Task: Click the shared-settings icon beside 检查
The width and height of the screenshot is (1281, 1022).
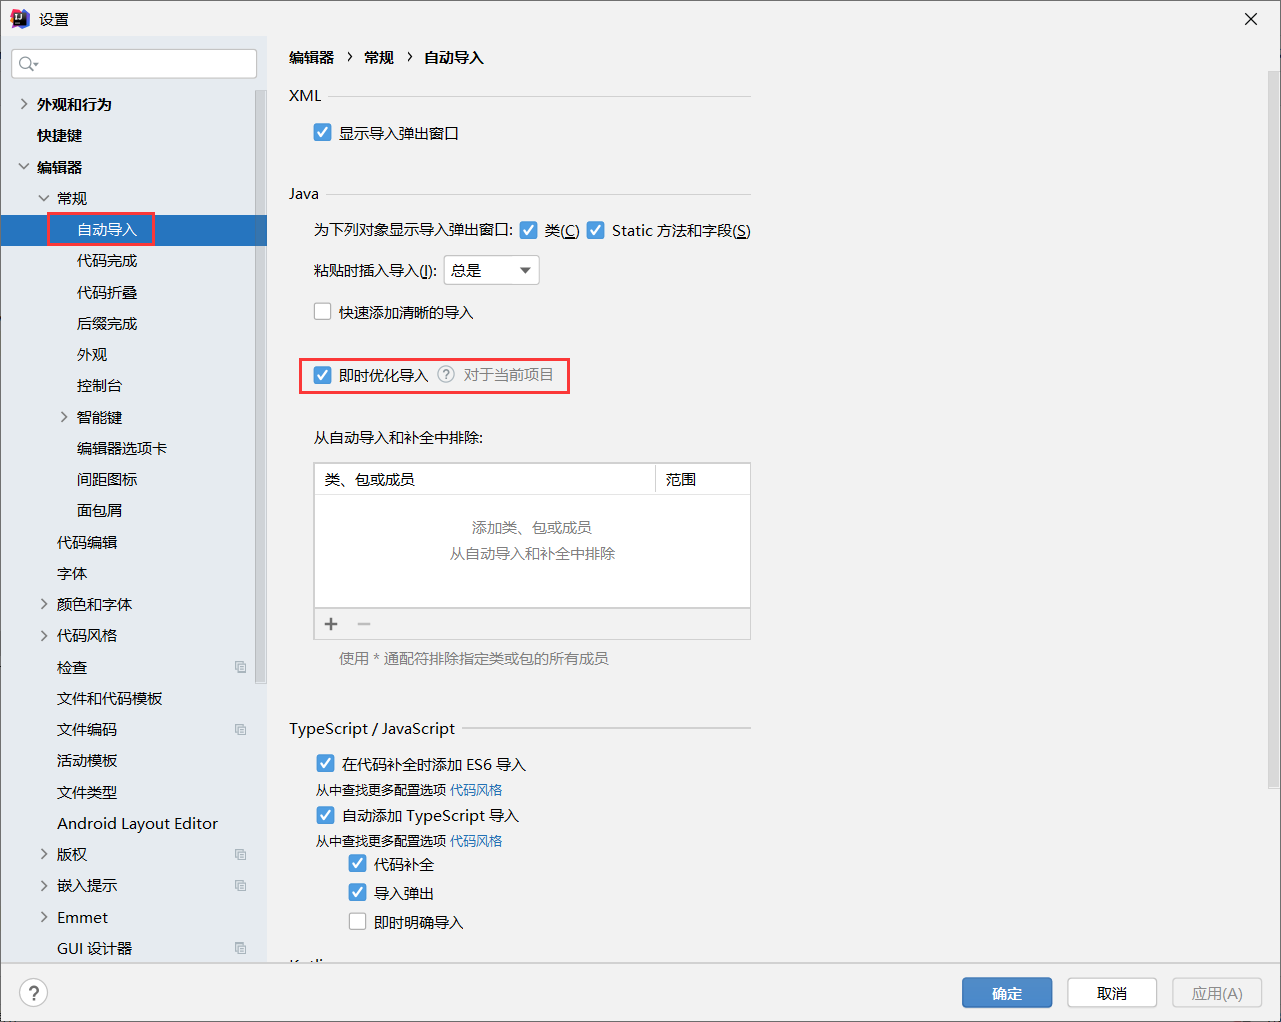Action: (240, 666)
